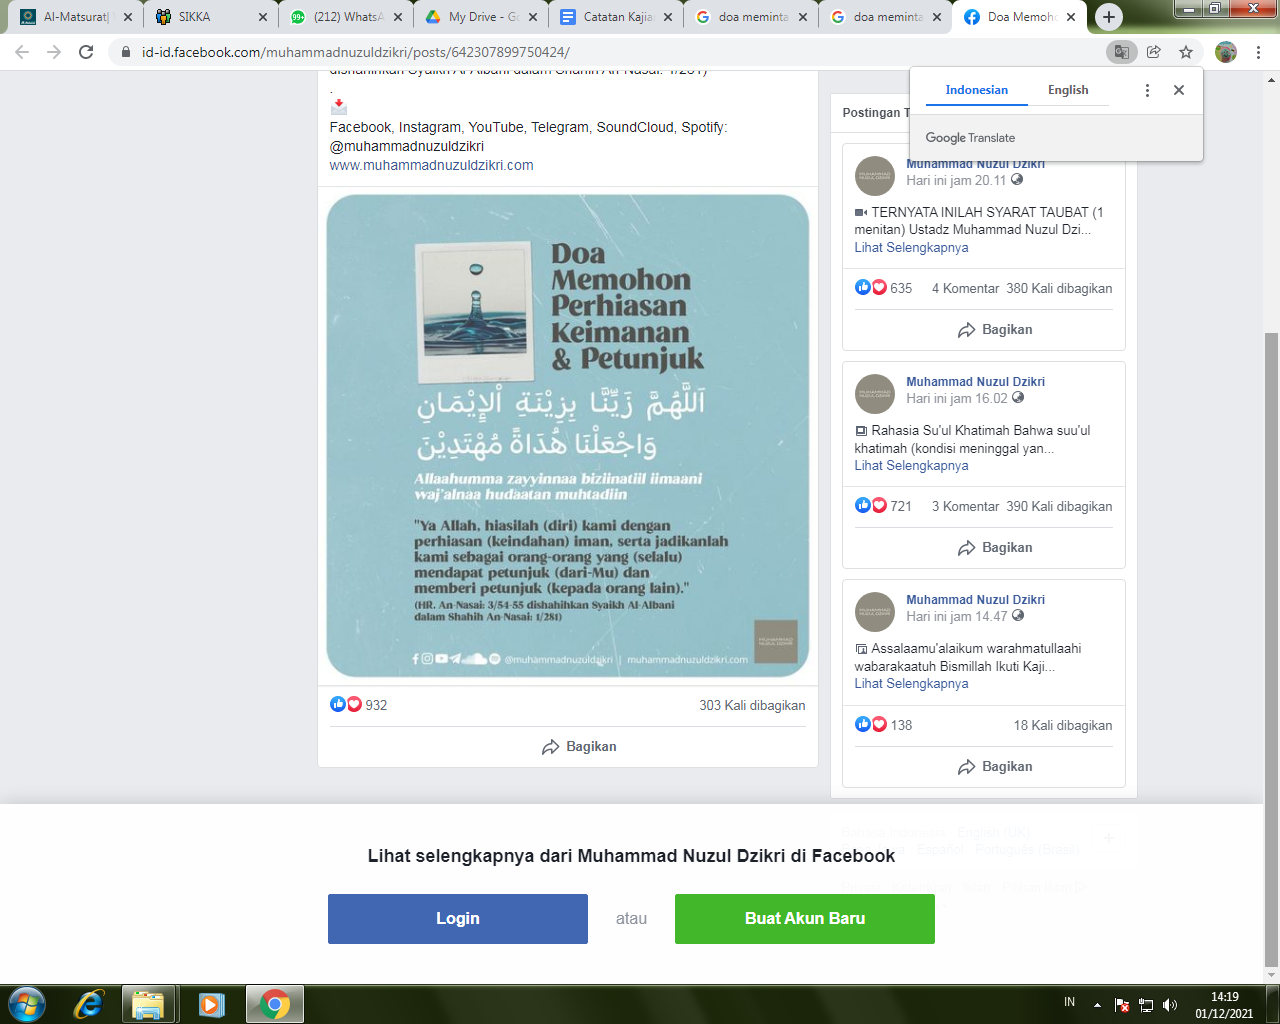Click reaction icons beside 721
Image resolution: width=1280 pixels, height=1024 pixels.
(x=871, y=505)
